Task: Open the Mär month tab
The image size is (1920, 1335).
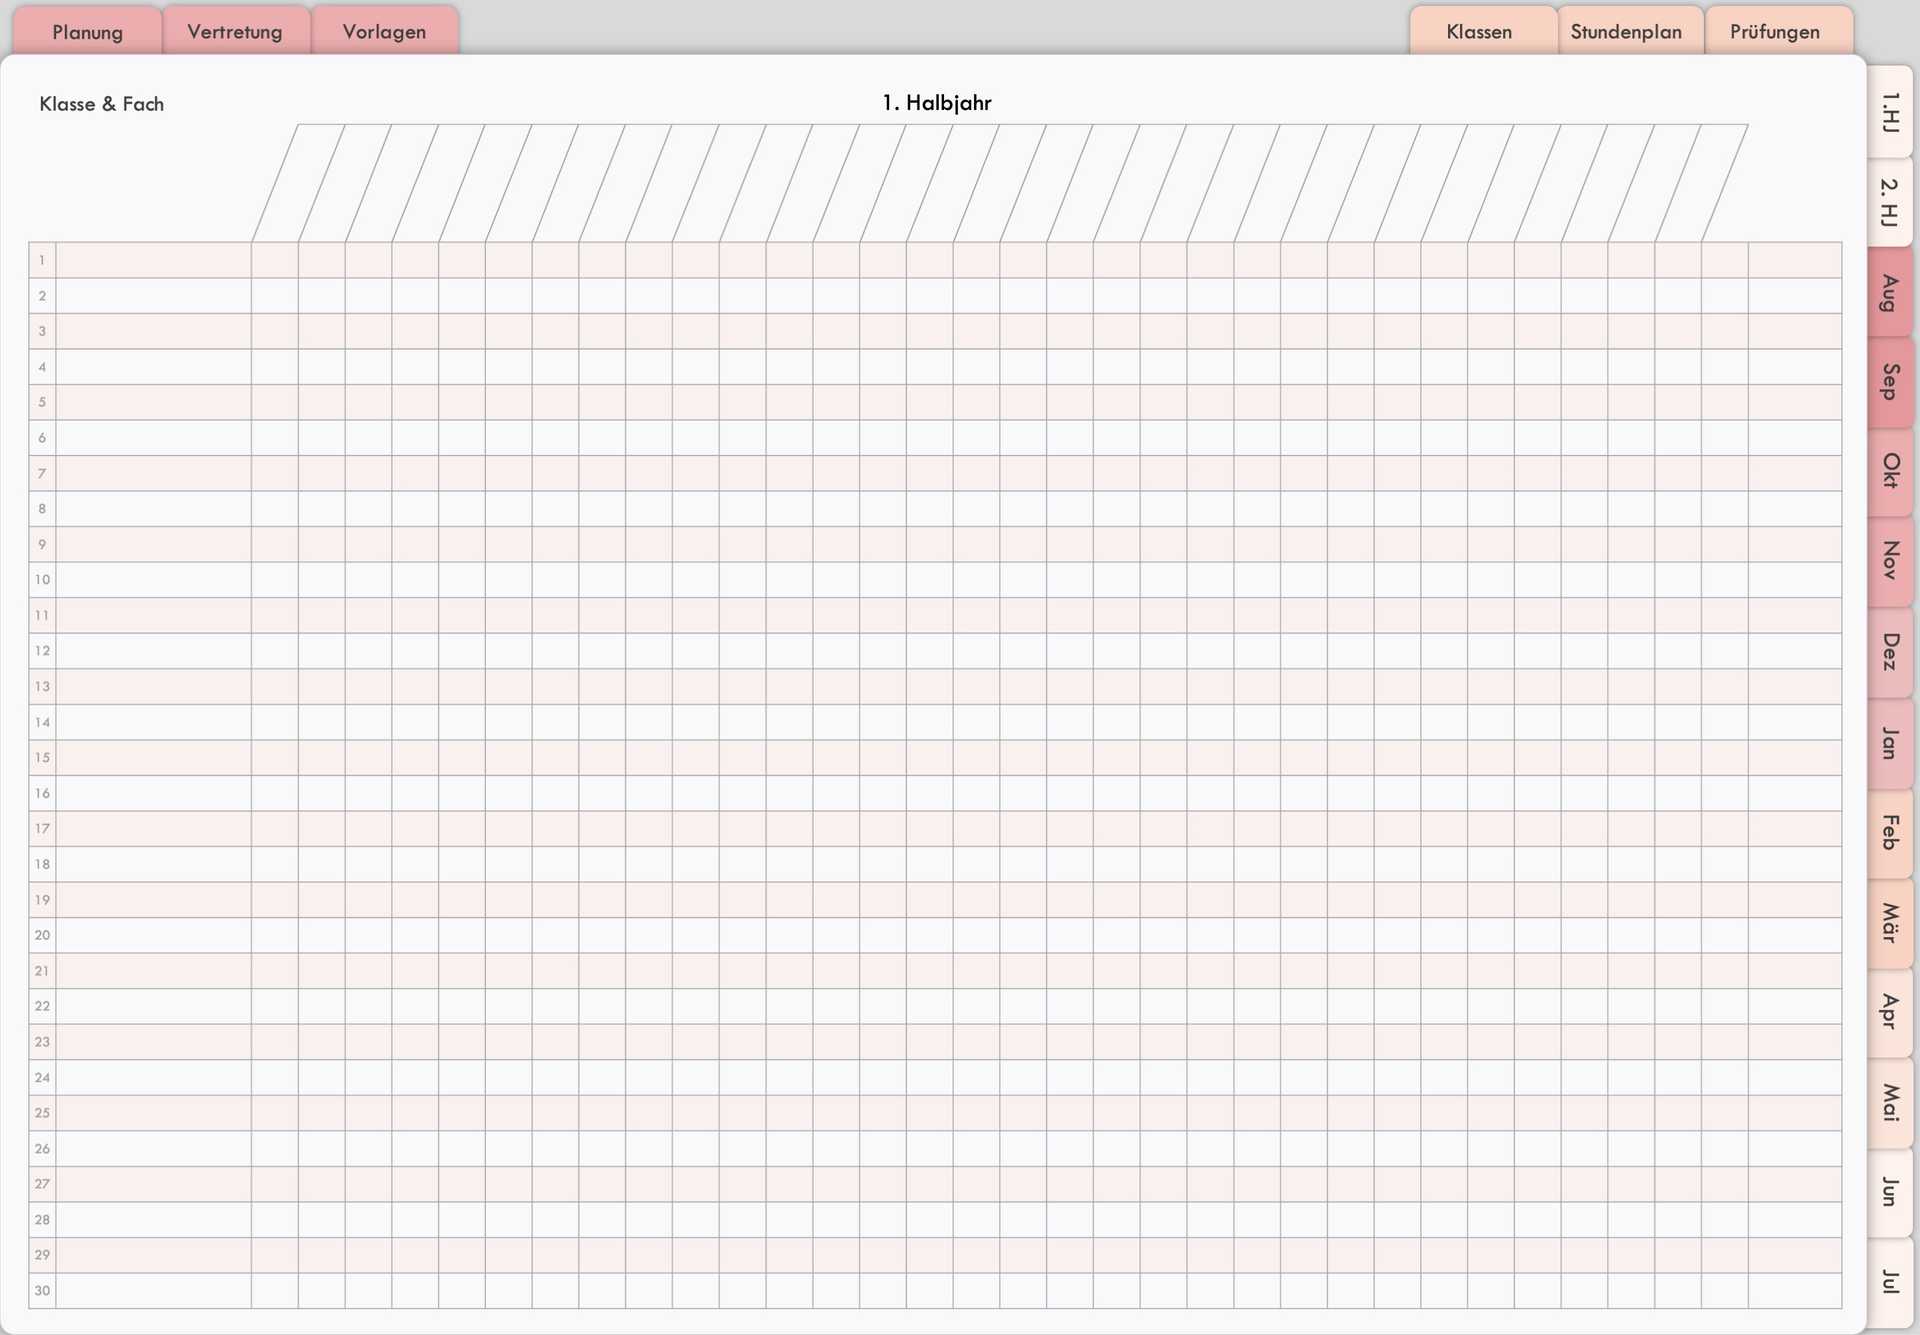Action: [x=1889, y=922]
